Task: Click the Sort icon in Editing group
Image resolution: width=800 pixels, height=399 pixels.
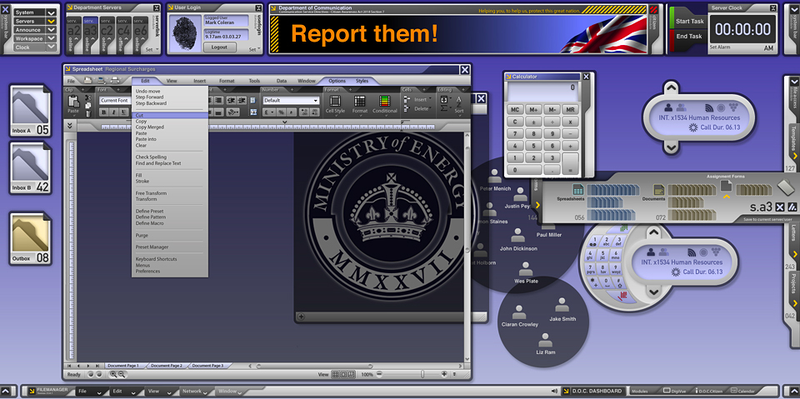Action: [459, 104]
